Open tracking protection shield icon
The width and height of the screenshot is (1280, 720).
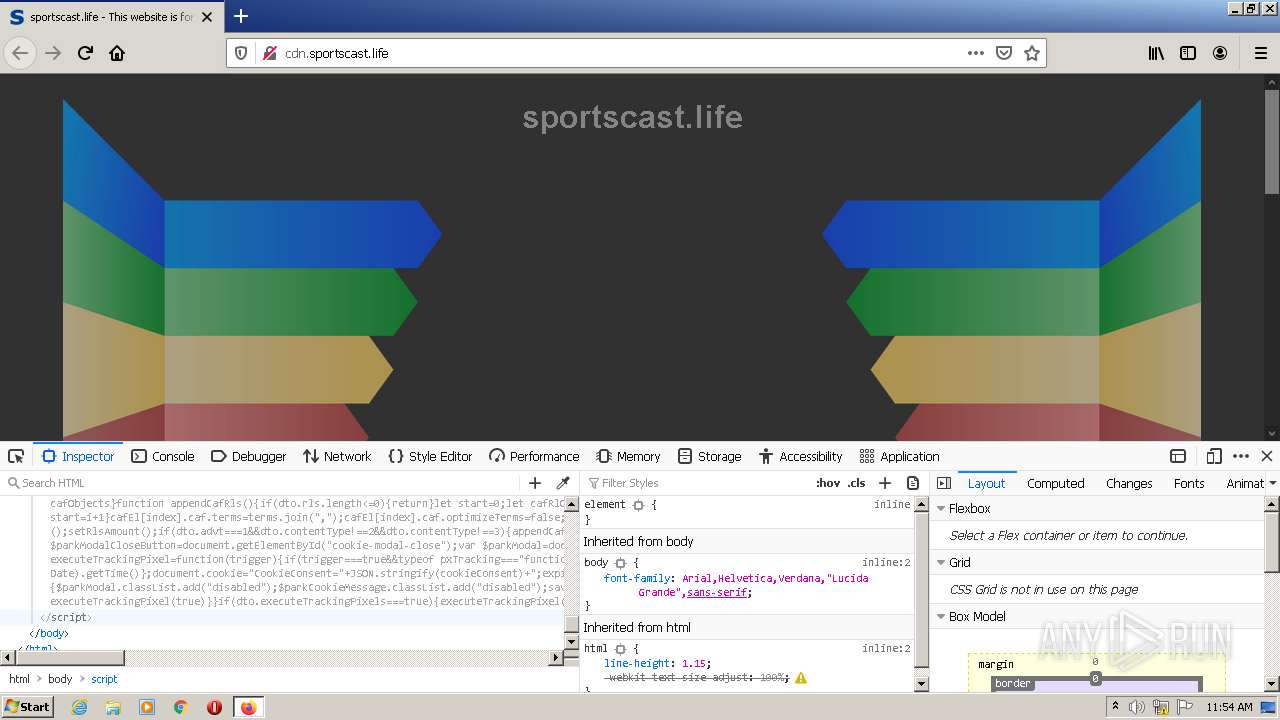(x=241, y=53)
